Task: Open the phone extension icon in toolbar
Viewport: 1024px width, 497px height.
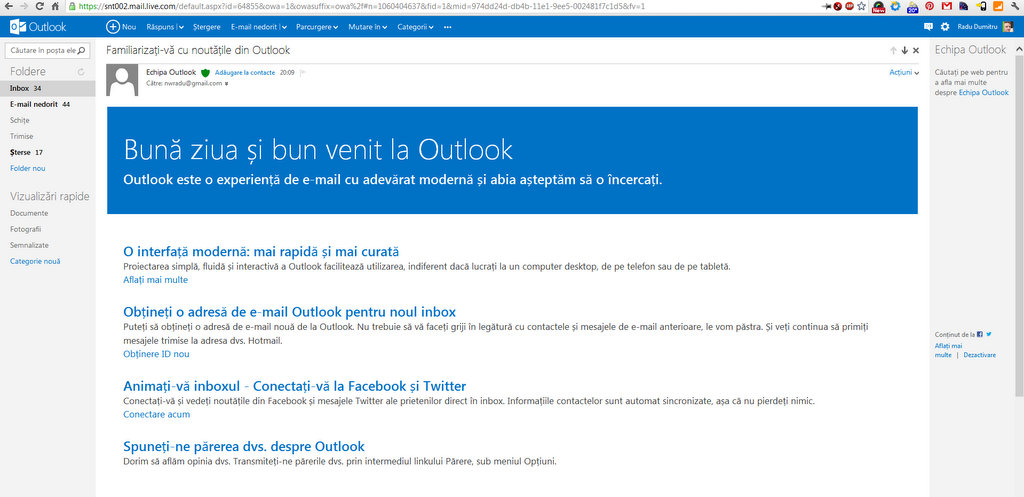Action: 981,6
